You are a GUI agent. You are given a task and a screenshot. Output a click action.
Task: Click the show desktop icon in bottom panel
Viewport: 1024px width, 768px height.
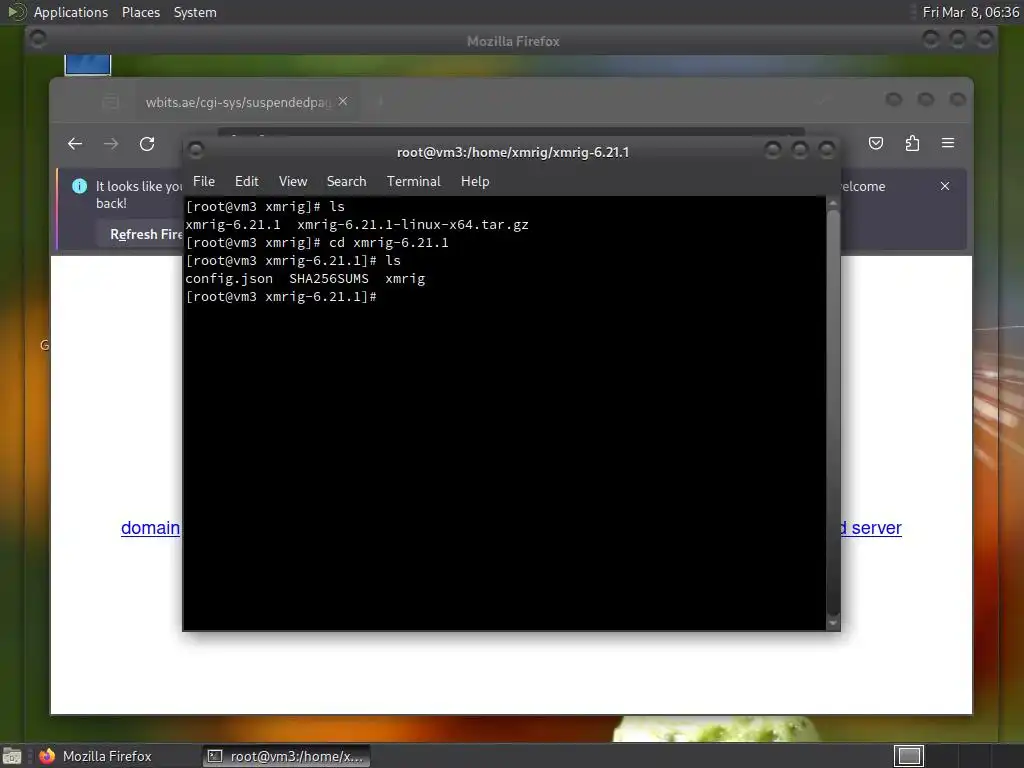(12, 756)
